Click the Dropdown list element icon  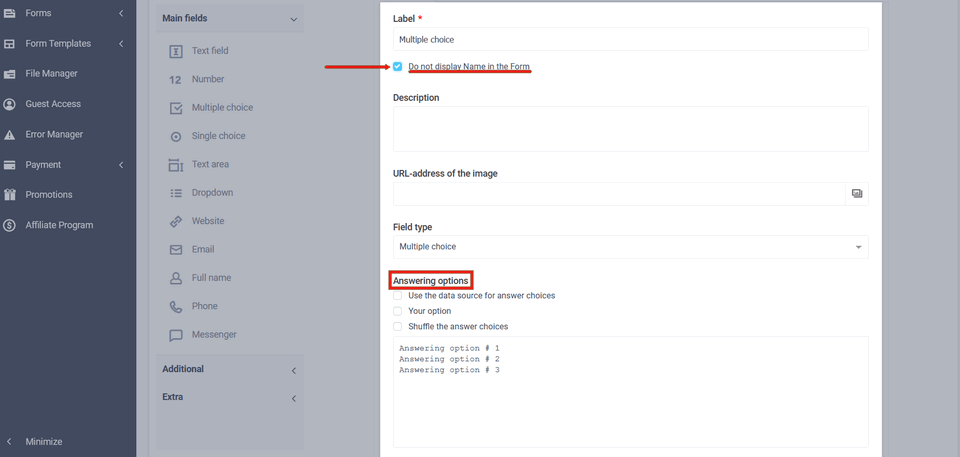(176, 193)
